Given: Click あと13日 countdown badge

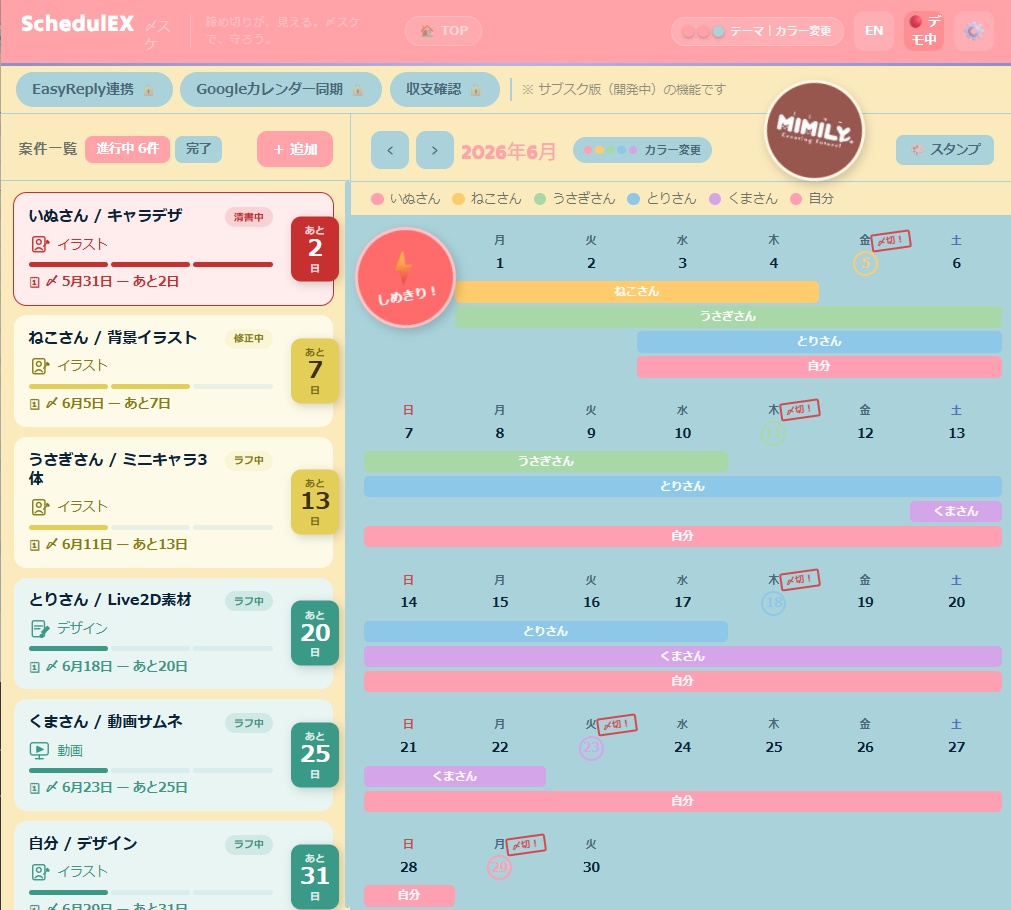Looking at the screenshot, I should (x=315, y=502).
